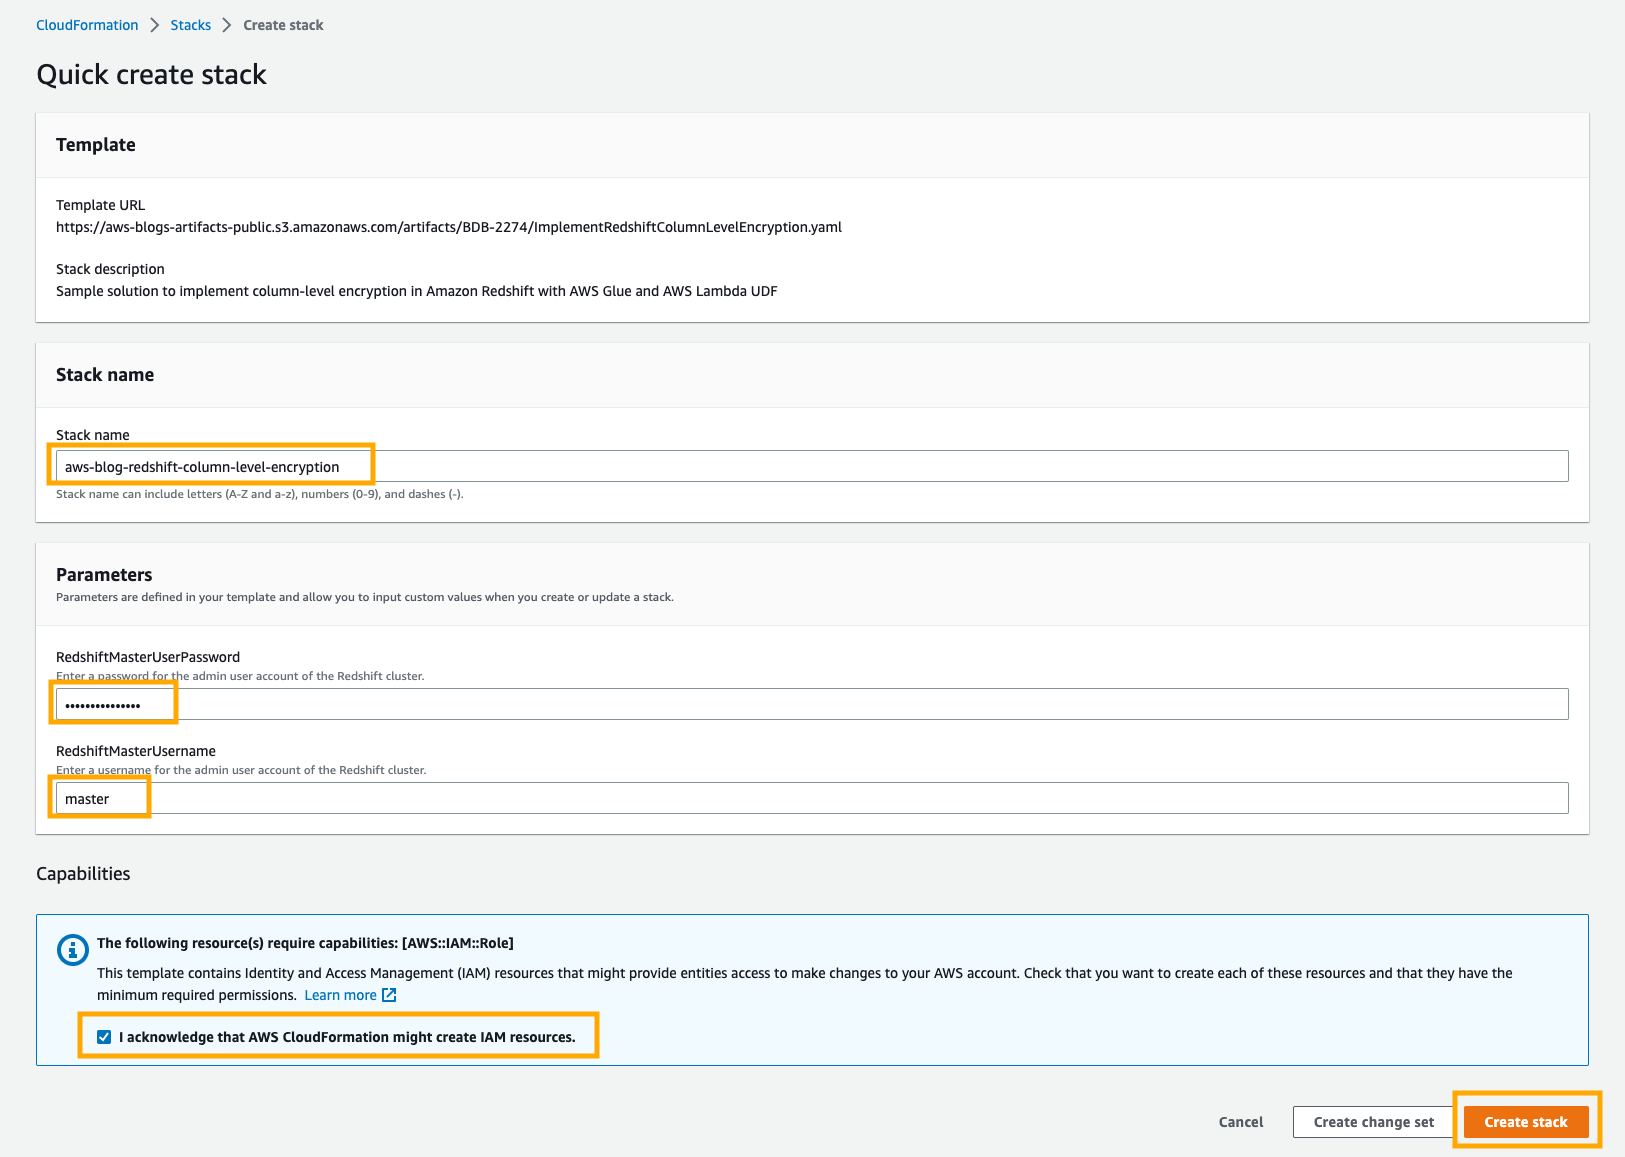Viewport: 1625px width, 1157px height.
Task: Toggle the IAM resources acknowledgment checkbox
Action: pos(104,1037)
